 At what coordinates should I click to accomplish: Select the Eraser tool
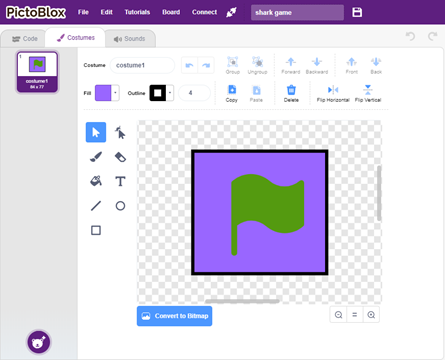point(120,157)
